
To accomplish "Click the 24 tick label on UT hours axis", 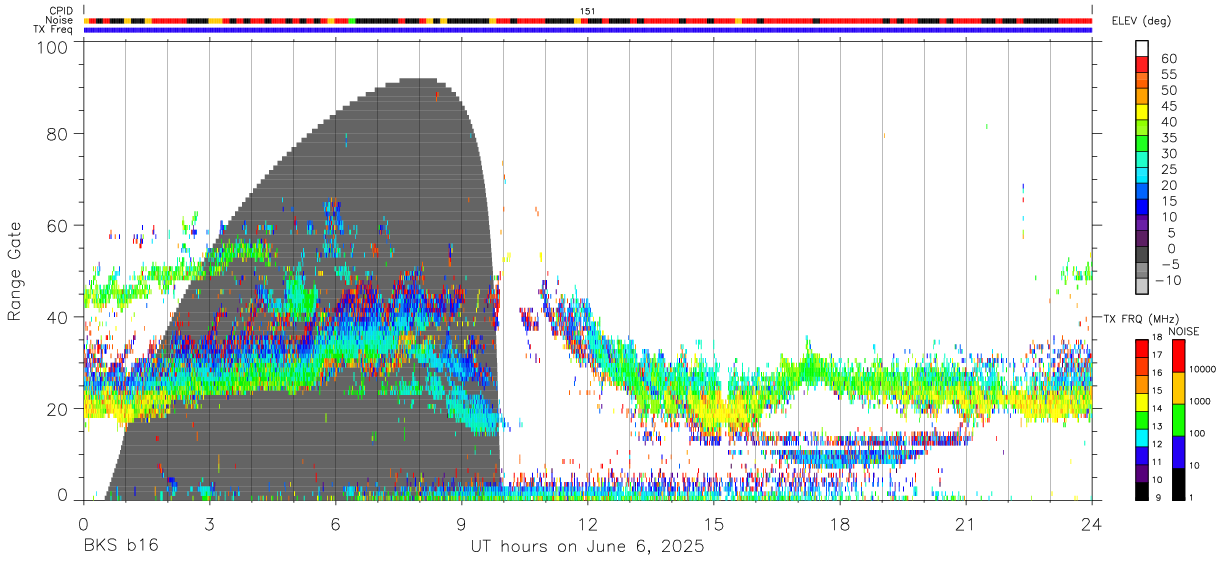I will (1092, 523).
